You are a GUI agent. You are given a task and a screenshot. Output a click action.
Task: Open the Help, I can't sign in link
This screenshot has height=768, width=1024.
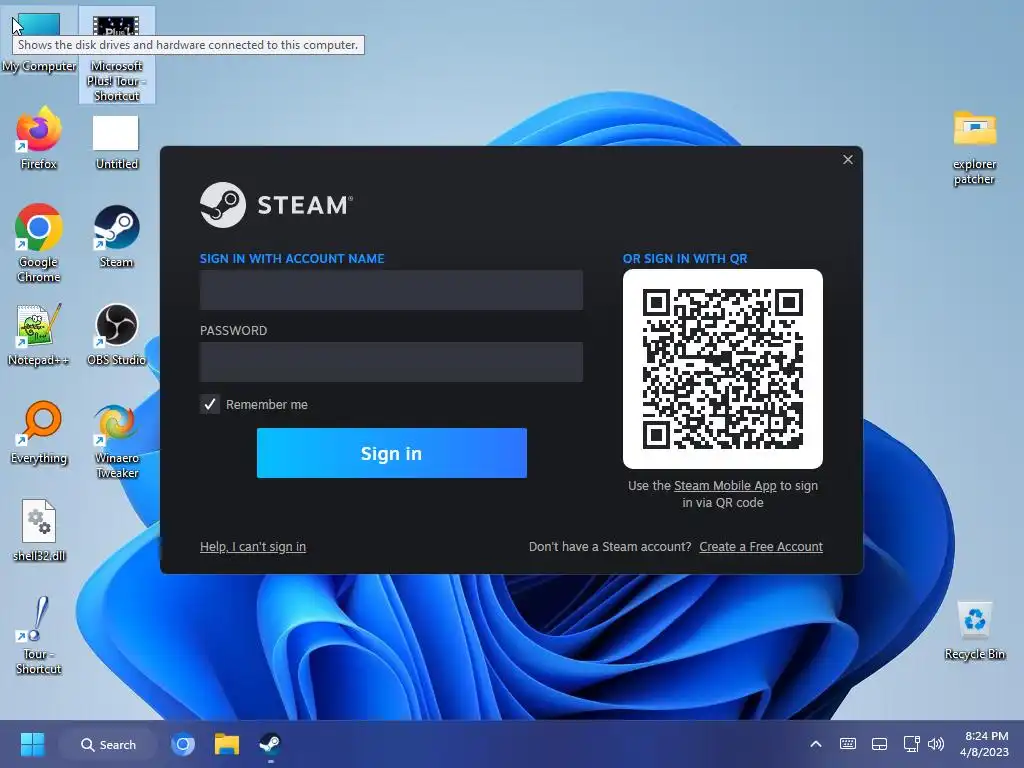[253, 547]
